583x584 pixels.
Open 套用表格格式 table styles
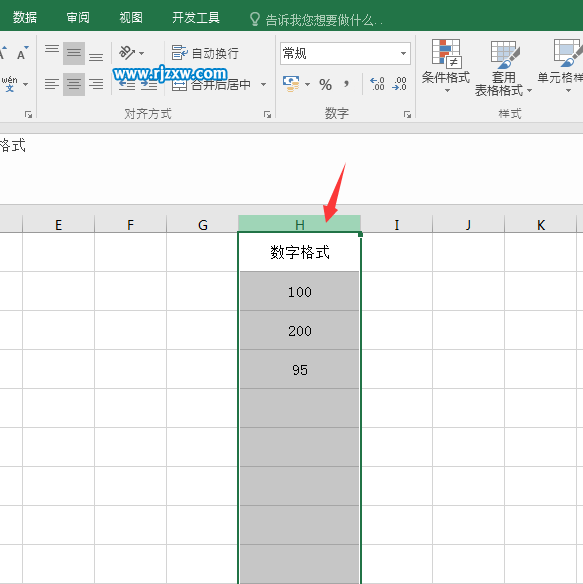(503, 69)
